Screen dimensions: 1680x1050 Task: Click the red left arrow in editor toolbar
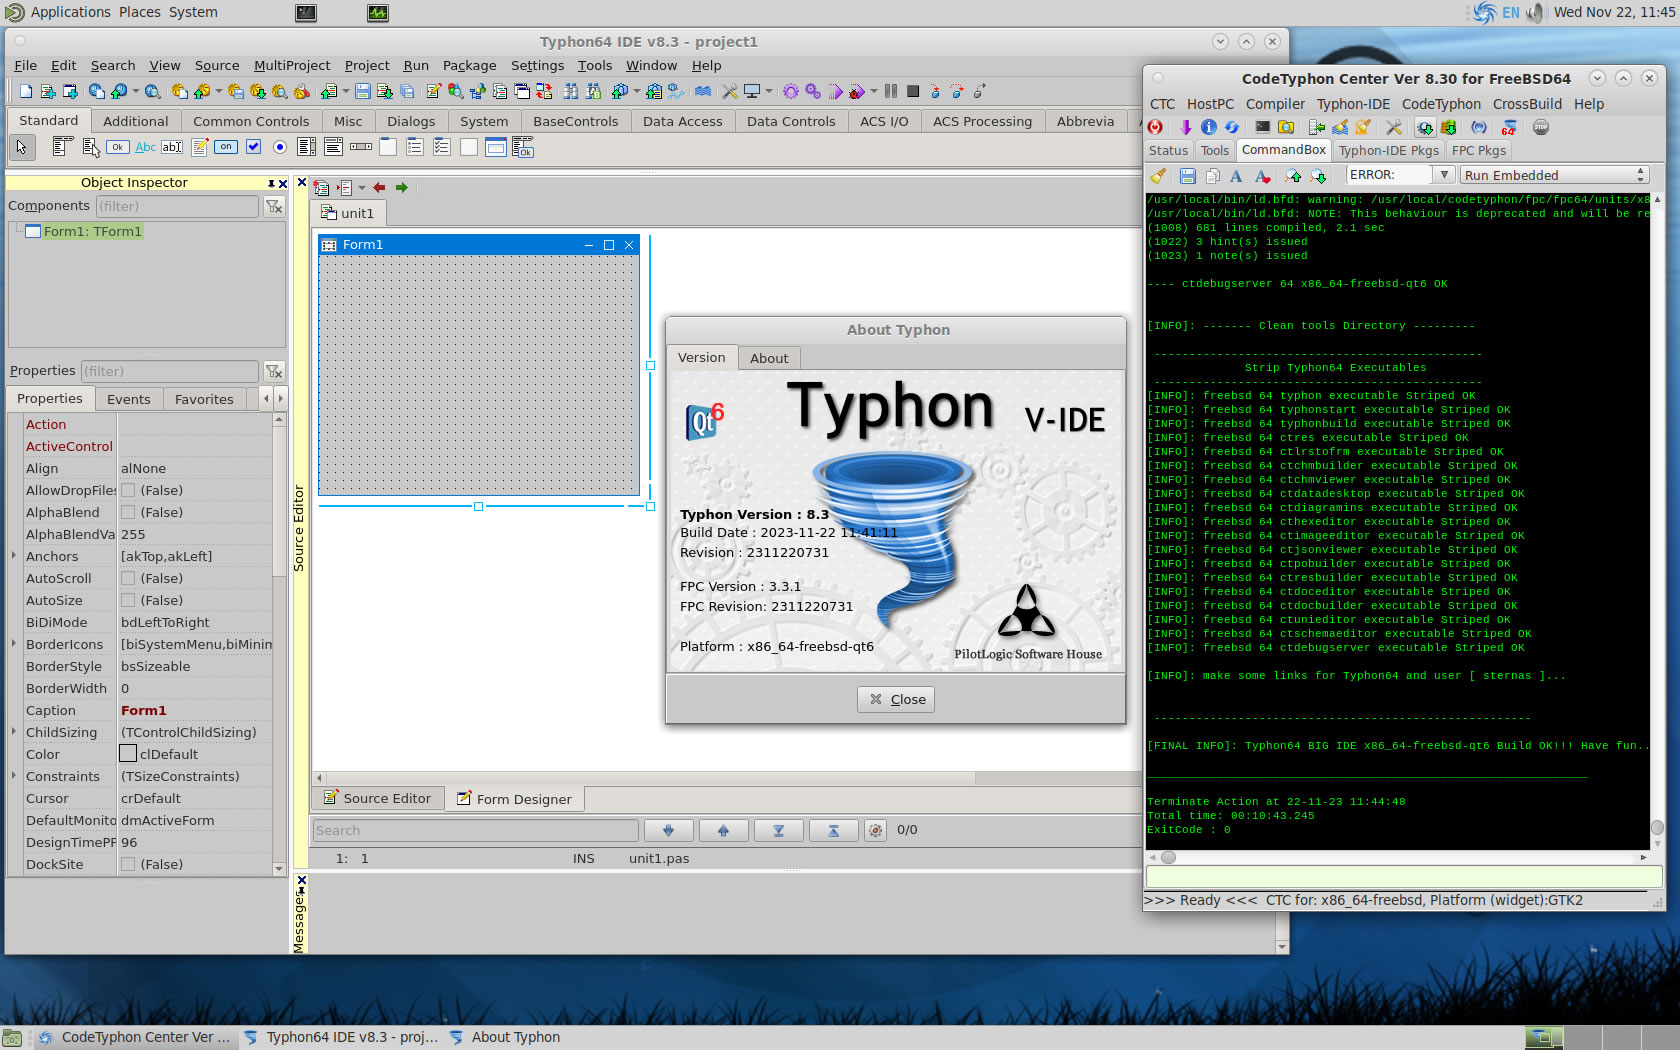click(379, 187)
